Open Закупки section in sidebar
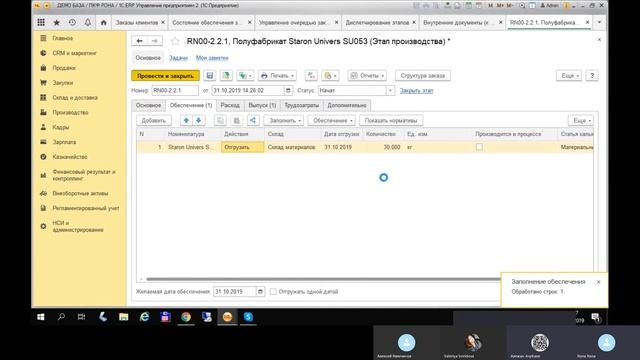Image resolution: width=640 pixels, height=360 pixels. click(x=62, y=82)
